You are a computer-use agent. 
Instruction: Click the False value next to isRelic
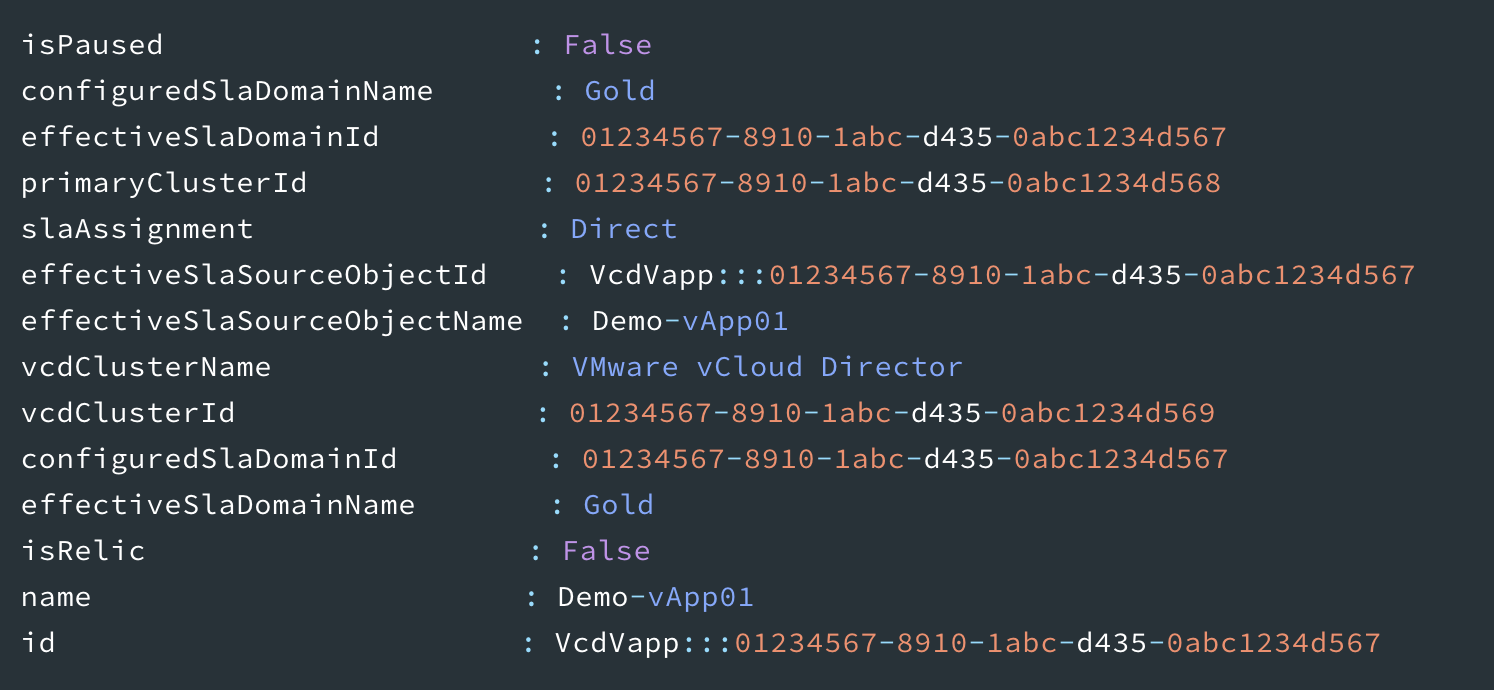pos(606,551)
